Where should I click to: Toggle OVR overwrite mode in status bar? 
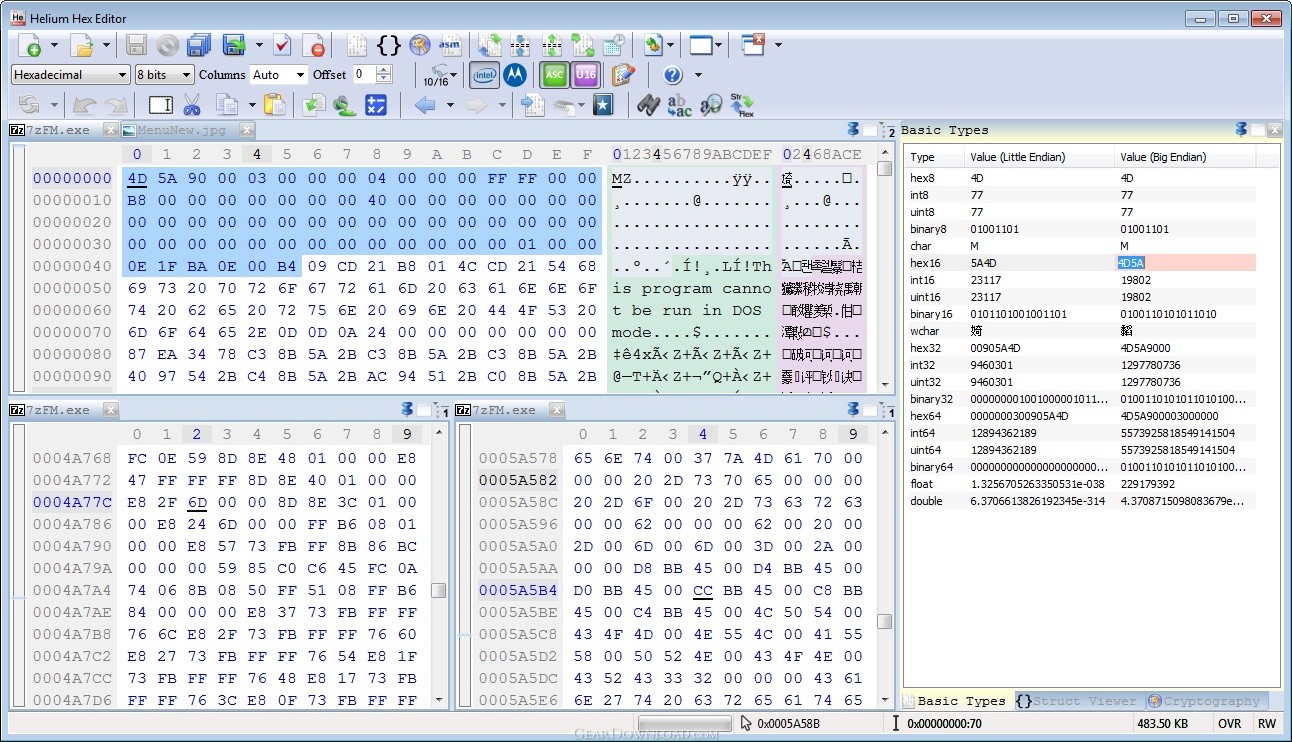coord(1229,723)
